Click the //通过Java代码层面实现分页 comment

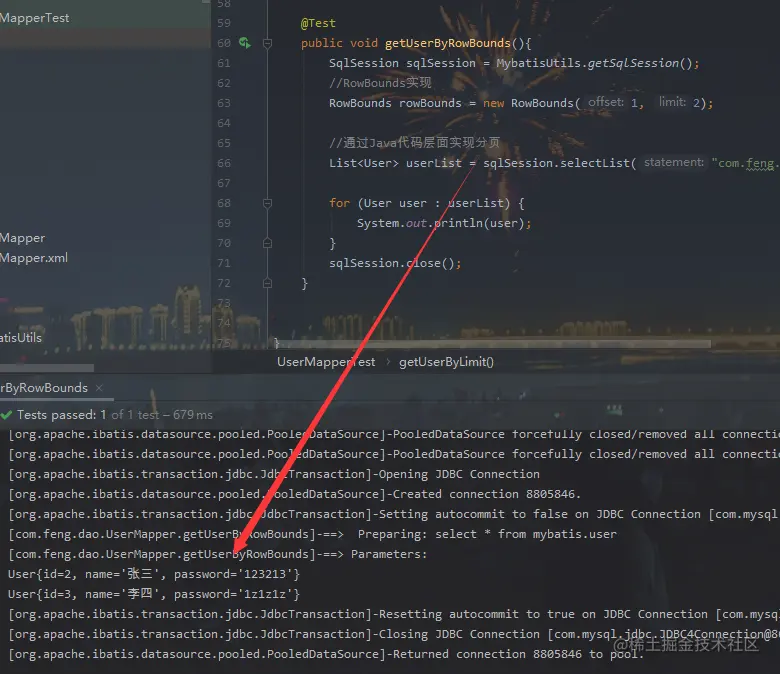(x=414, y=143)
